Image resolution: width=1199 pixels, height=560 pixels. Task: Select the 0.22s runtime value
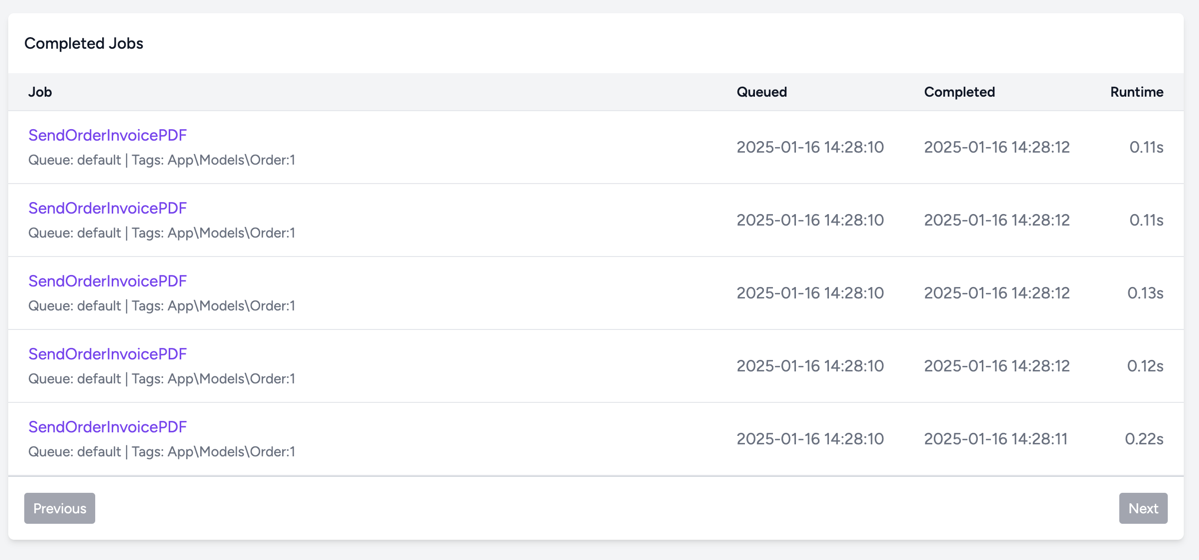pyautogui.click(x=1145, y=438)
